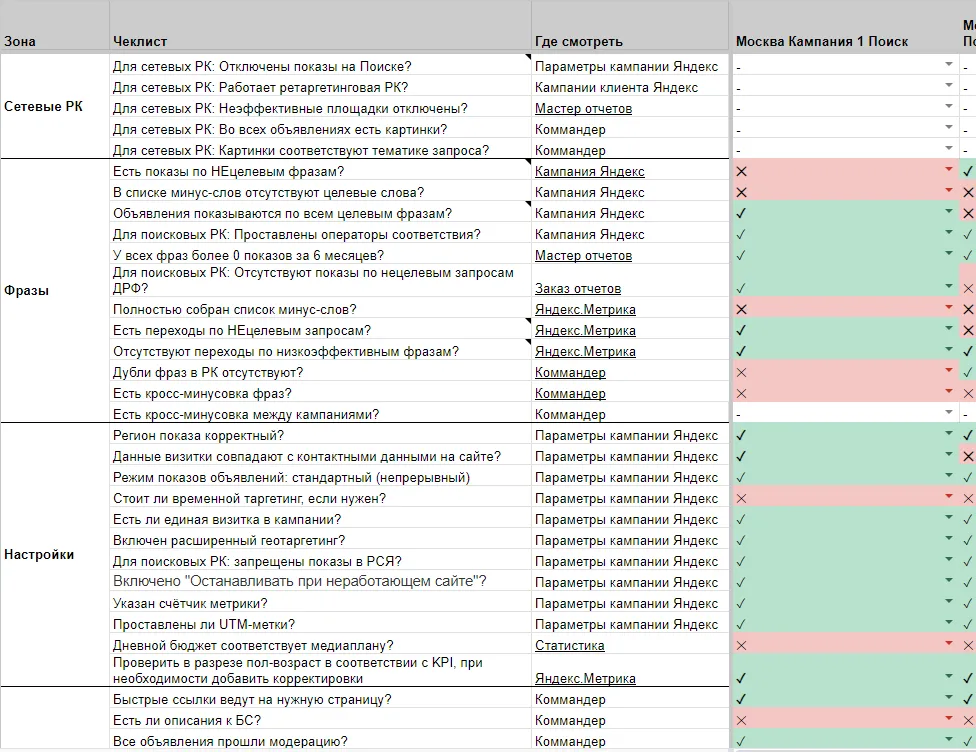Image resolution: width=976 pixels, height=752 pixels.
Task: Select cell 'Есть ли единая визитка в кампании?'
Action: 320,519
